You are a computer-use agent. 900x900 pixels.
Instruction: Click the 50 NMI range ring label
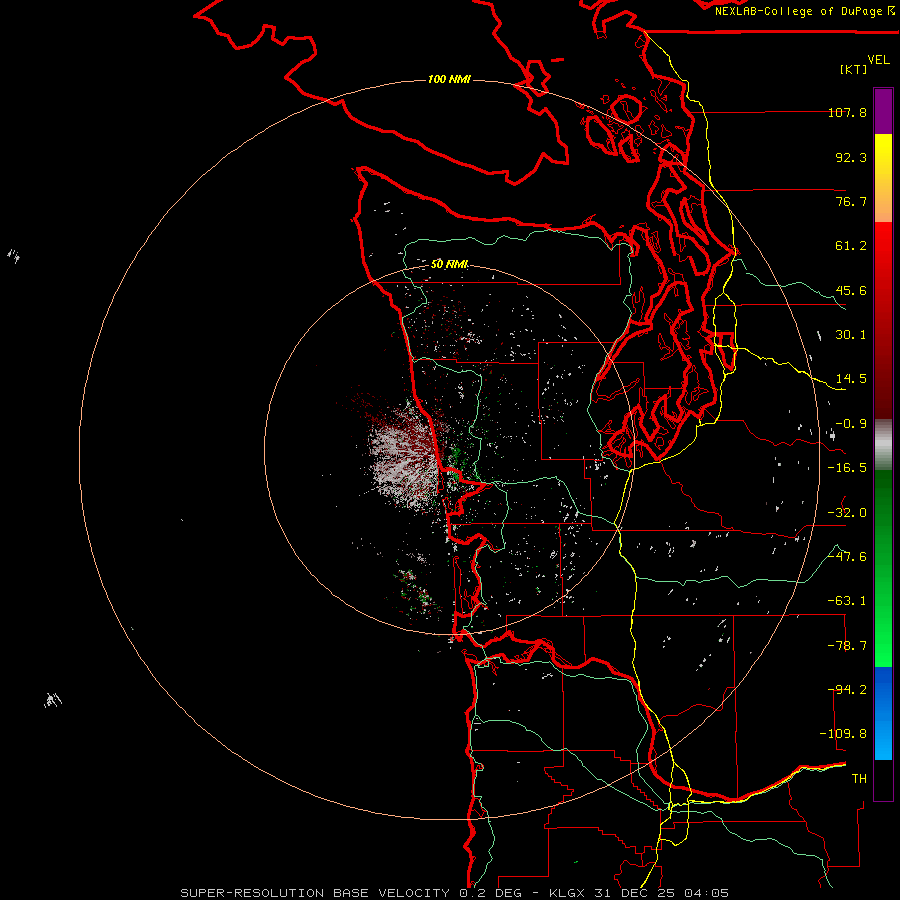449,264
